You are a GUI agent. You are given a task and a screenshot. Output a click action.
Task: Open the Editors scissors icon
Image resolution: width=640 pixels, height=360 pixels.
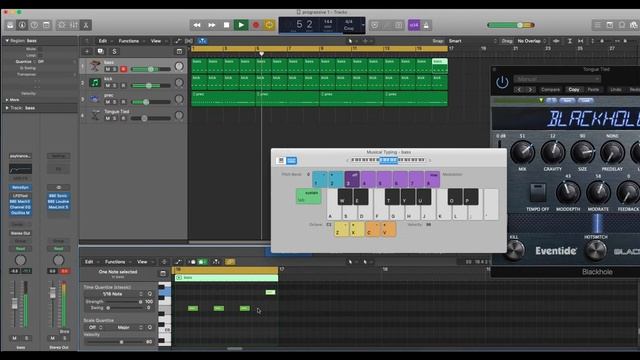coord(86,25)
